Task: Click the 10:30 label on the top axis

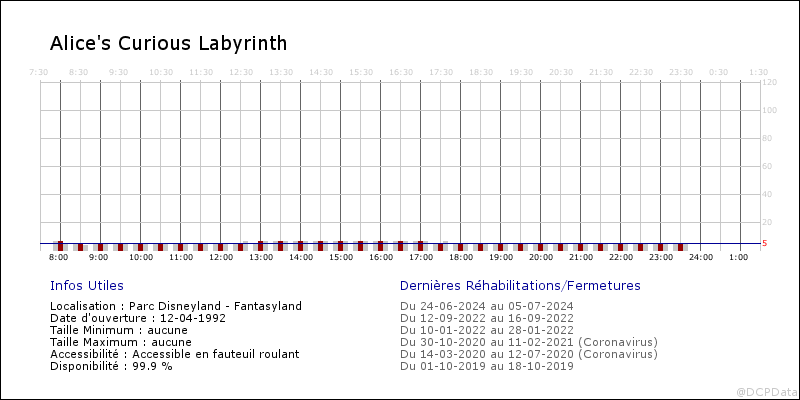Action: (x=161, y=72)
